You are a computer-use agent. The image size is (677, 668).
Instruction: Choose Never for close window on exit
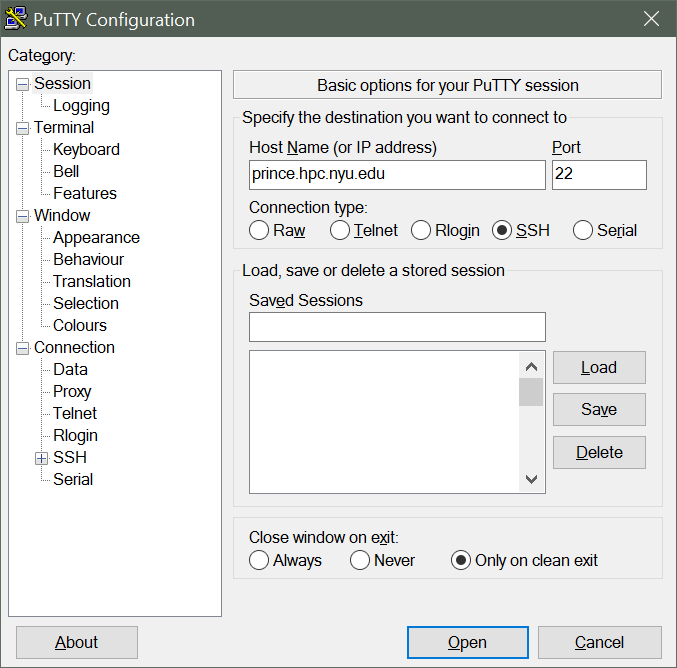(360, 561)
